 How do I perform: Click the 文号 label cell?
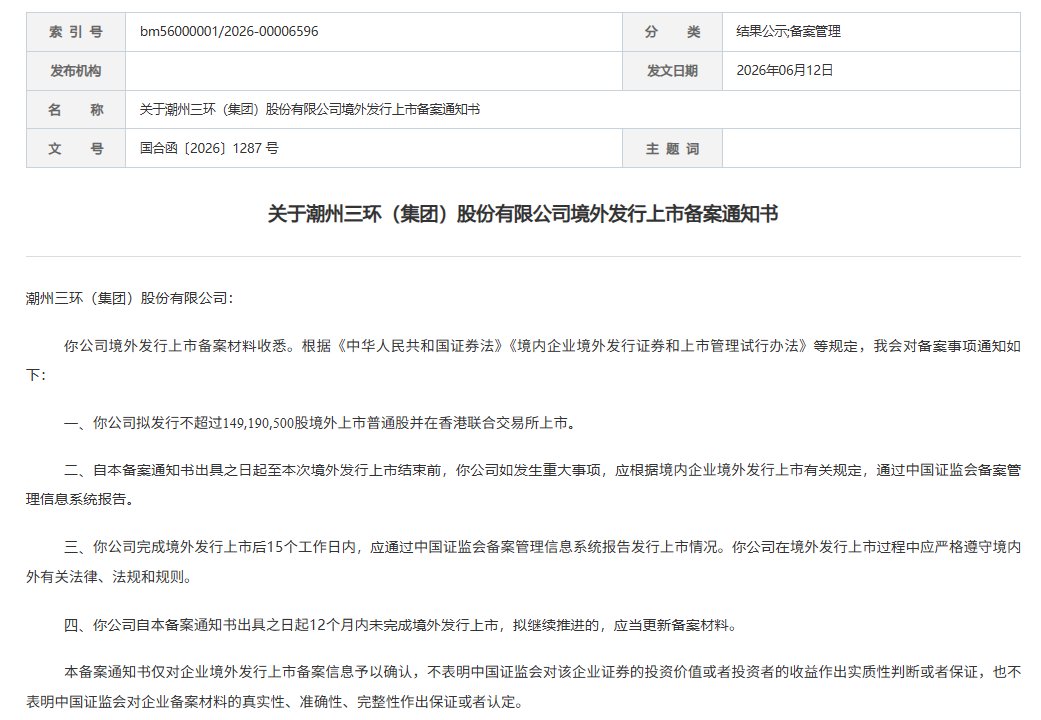tap(76, 148)
